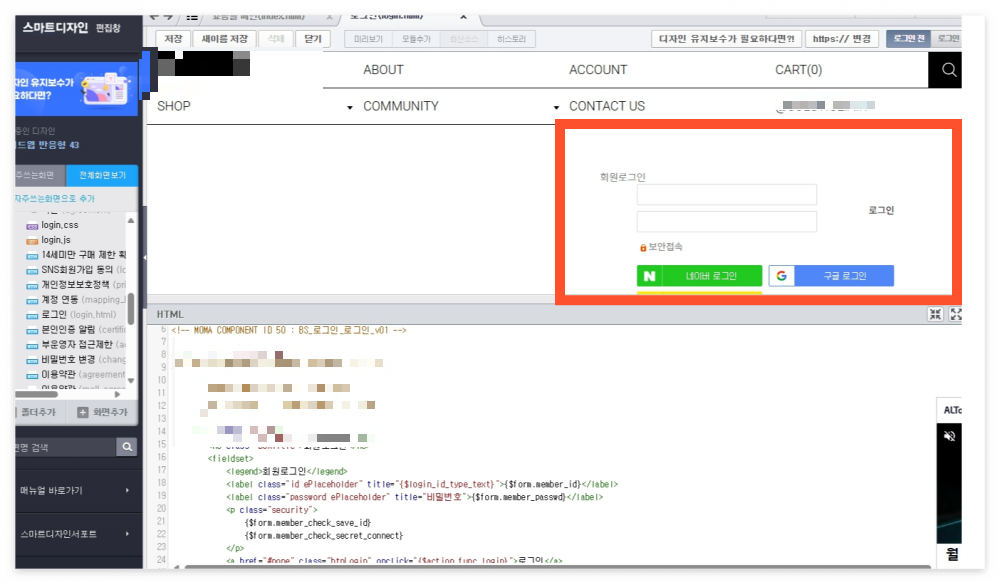Click plus icon of 화면추가

coord(82,412)
